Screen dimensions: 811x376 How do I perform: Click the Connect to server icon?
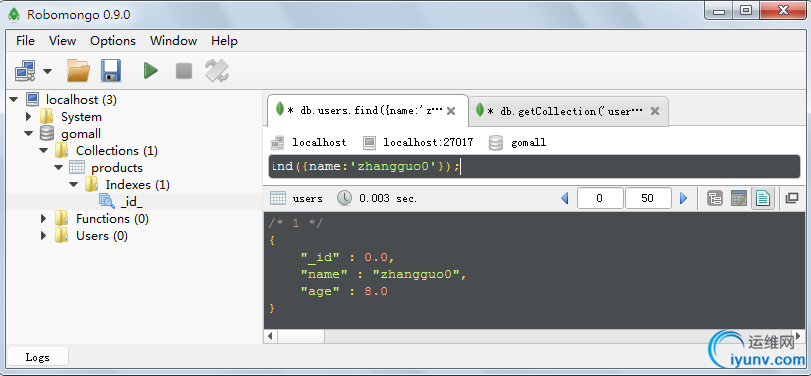point(25,71)
